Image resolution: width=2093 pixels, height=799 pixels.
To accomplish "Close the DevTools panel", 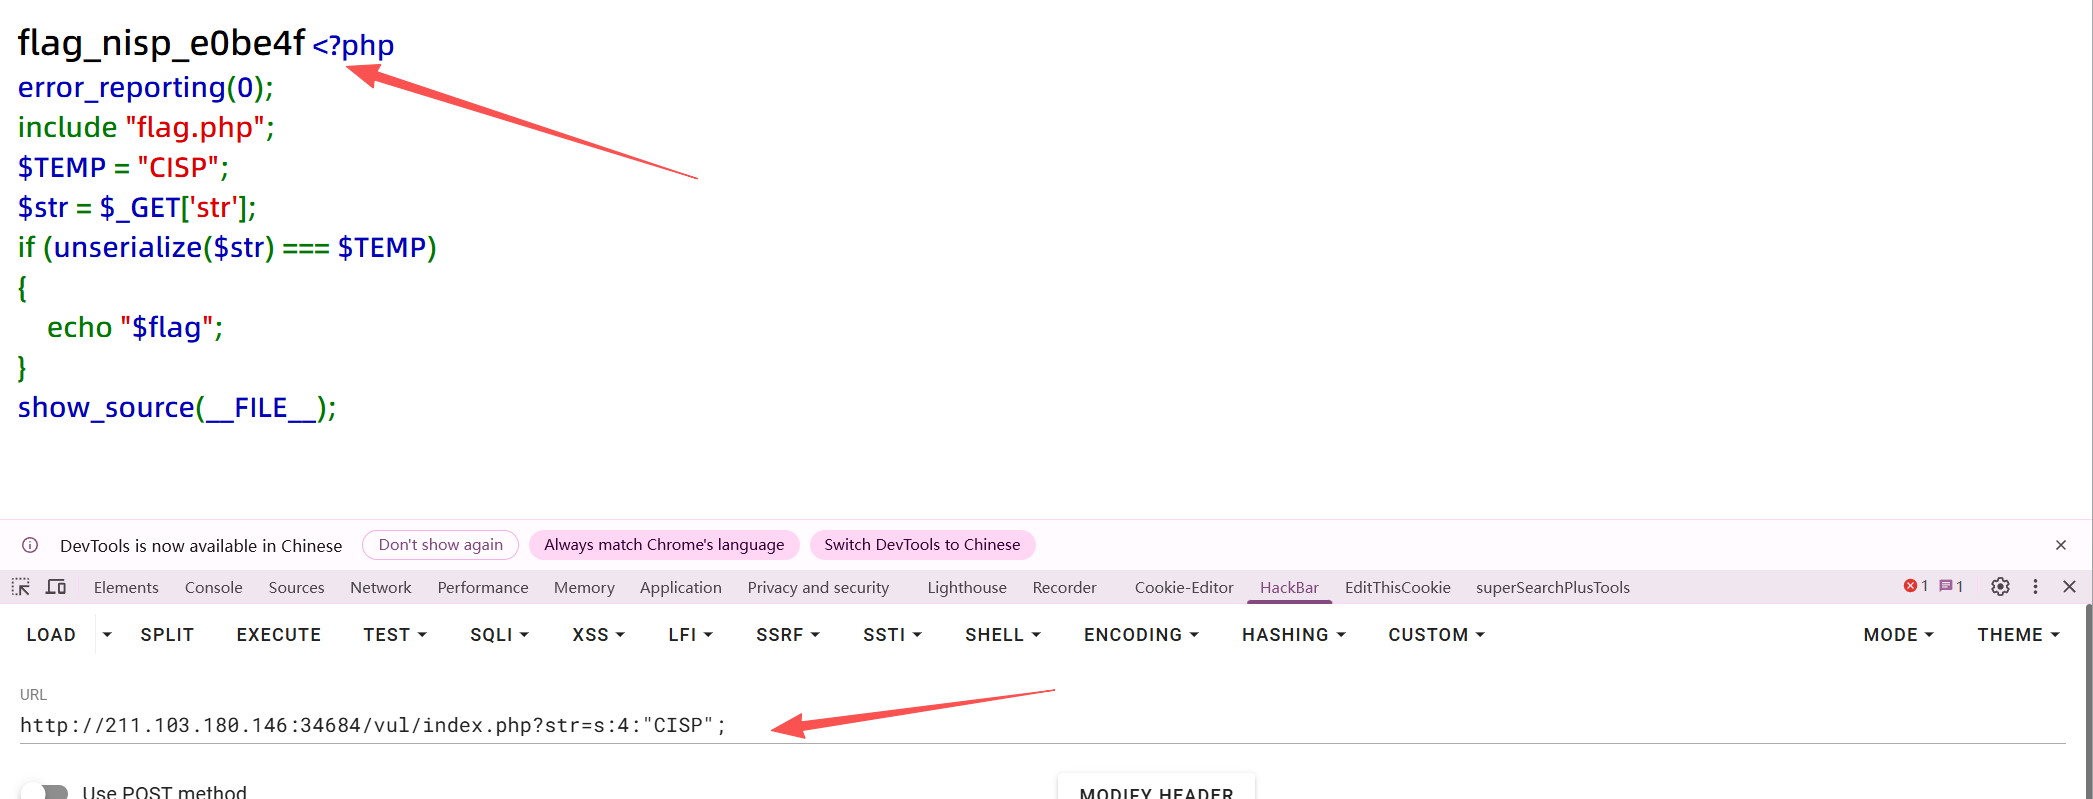I will click(2070, 587).
